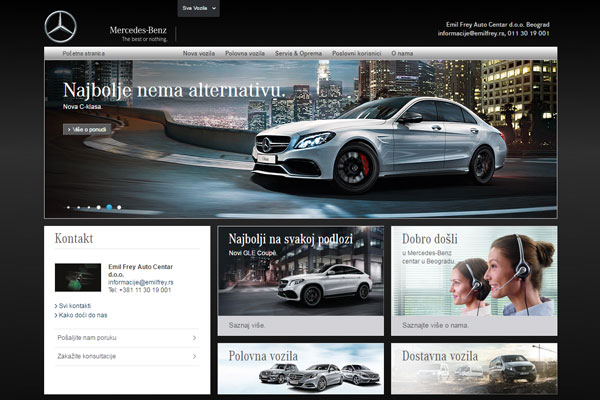600x400 pixels.
Task: Click Emil Frey Auto Centar header text
Action: tap(497, 24)
